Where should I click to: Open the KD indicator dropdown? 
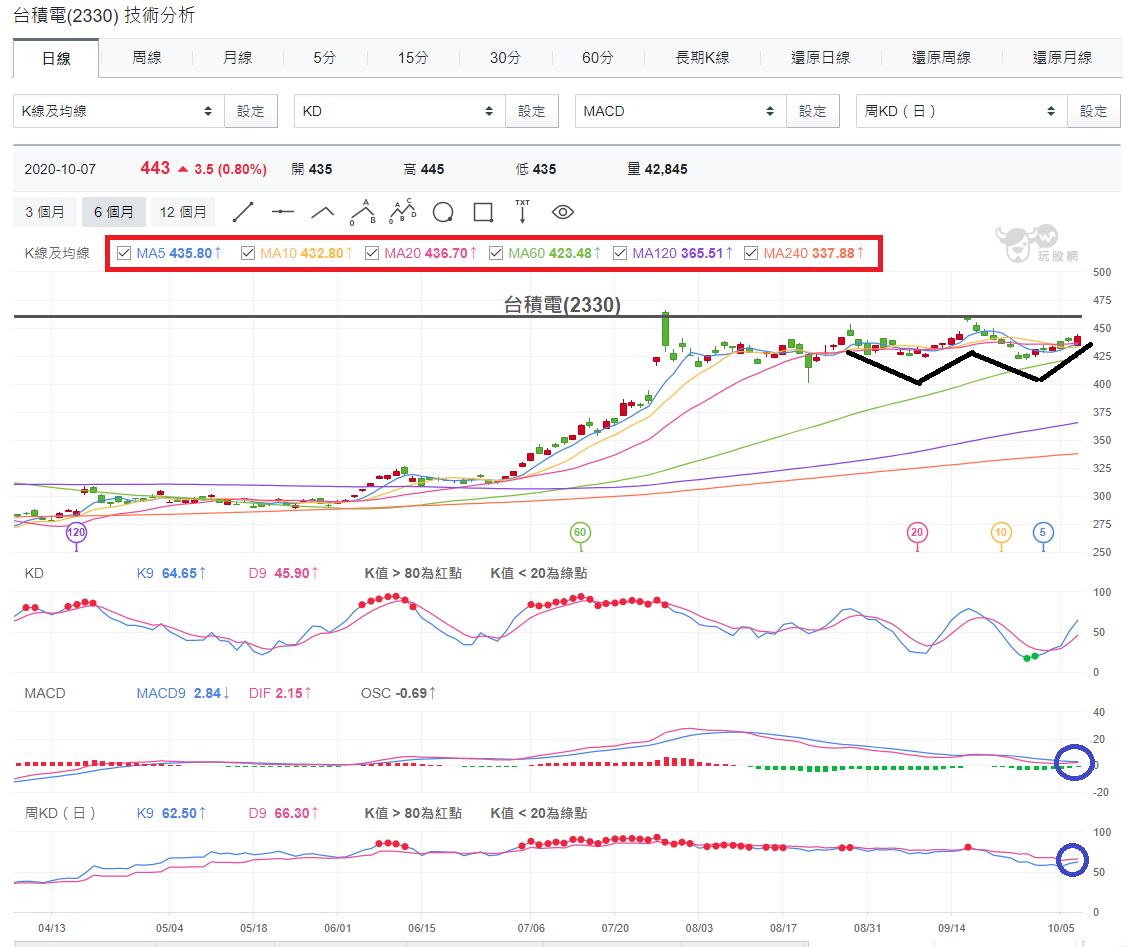pos(400,112)
